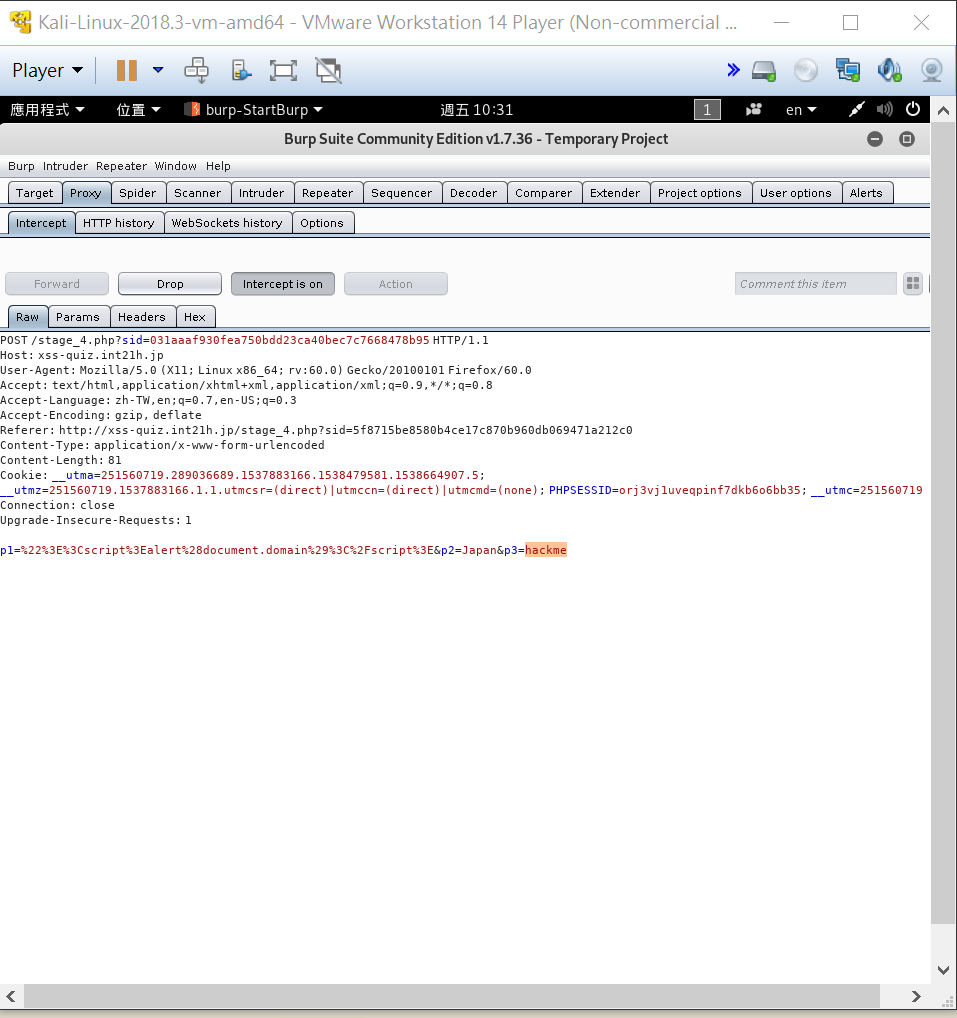The width and height of the screenshot is (957, 1018).
Task: Click the sound card device icon
Action: pyautogui.click(x=889, y=70)
